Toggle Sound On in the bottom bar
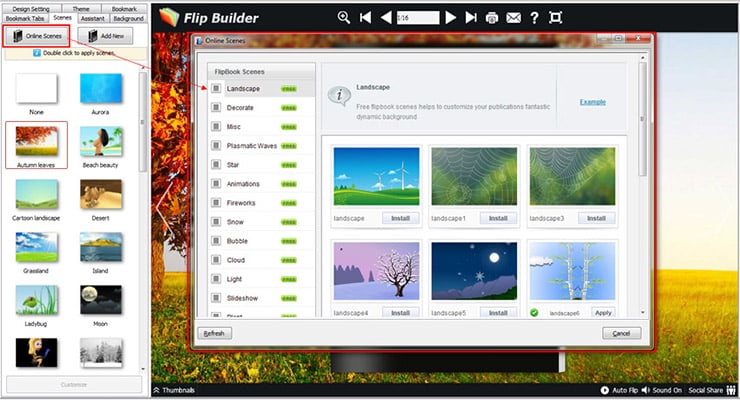 (665, 391)
